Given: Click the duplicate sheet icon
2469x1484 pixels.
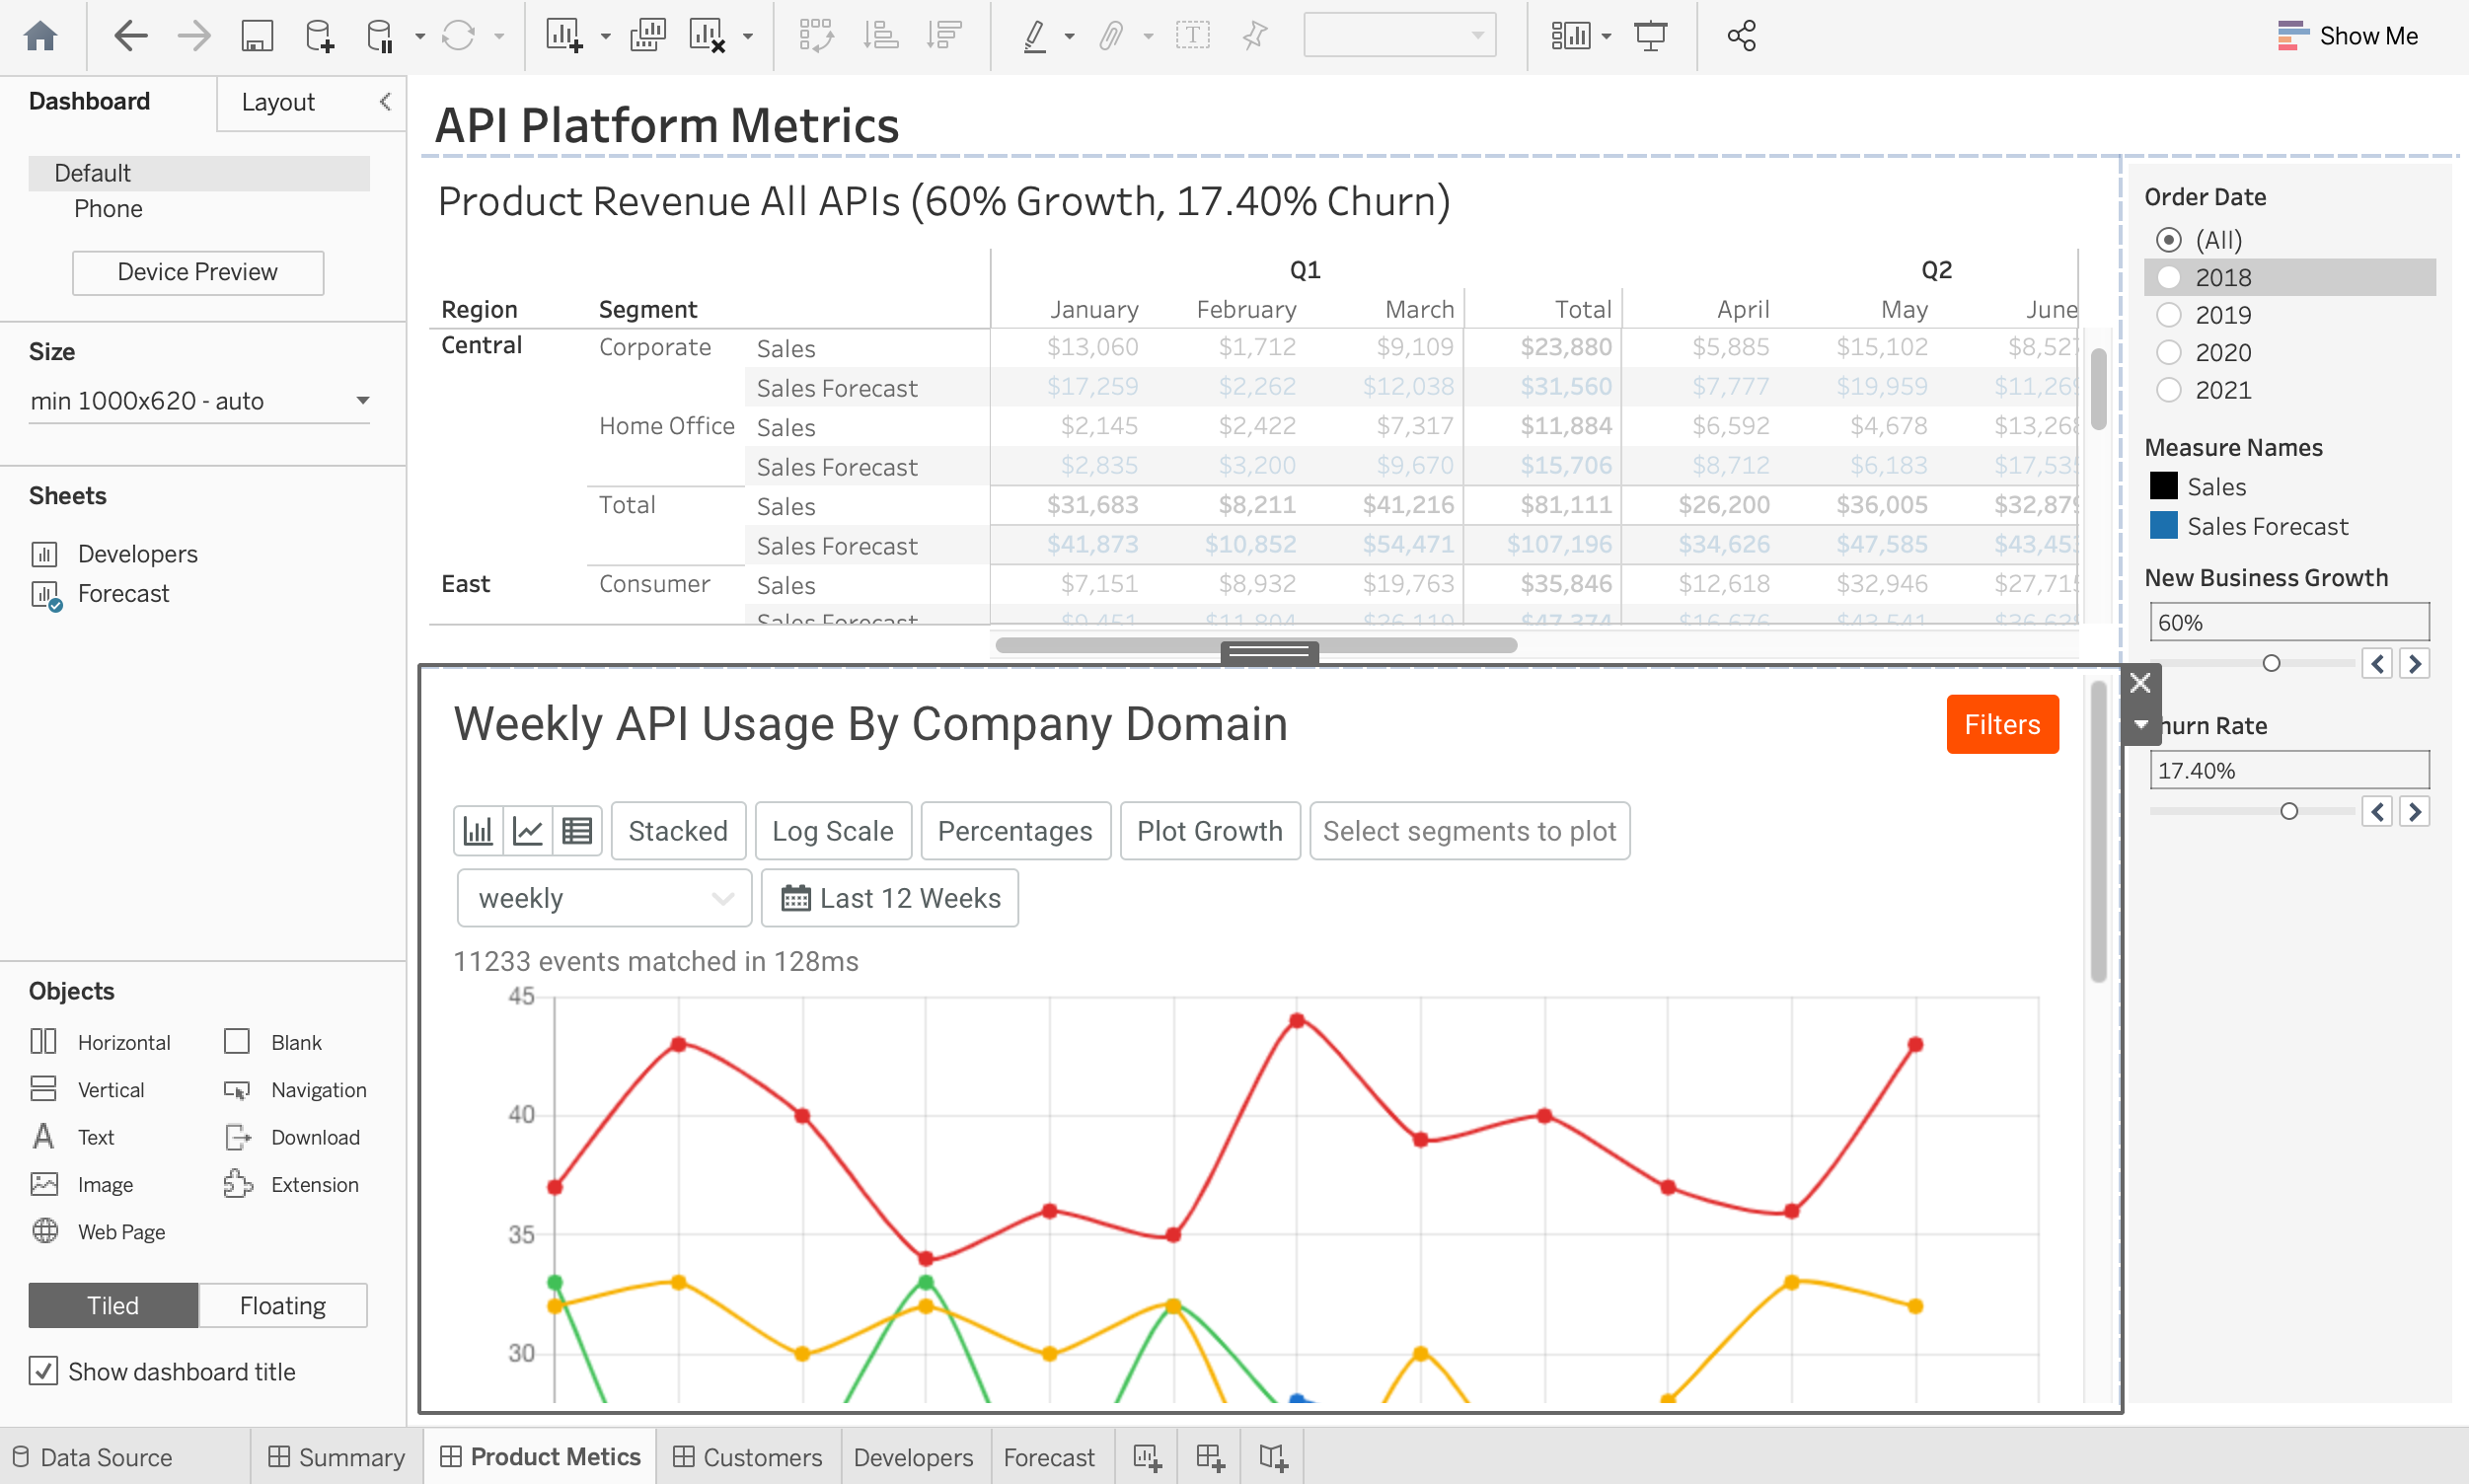Looking at the screenshot, I should tap(648, 36).
